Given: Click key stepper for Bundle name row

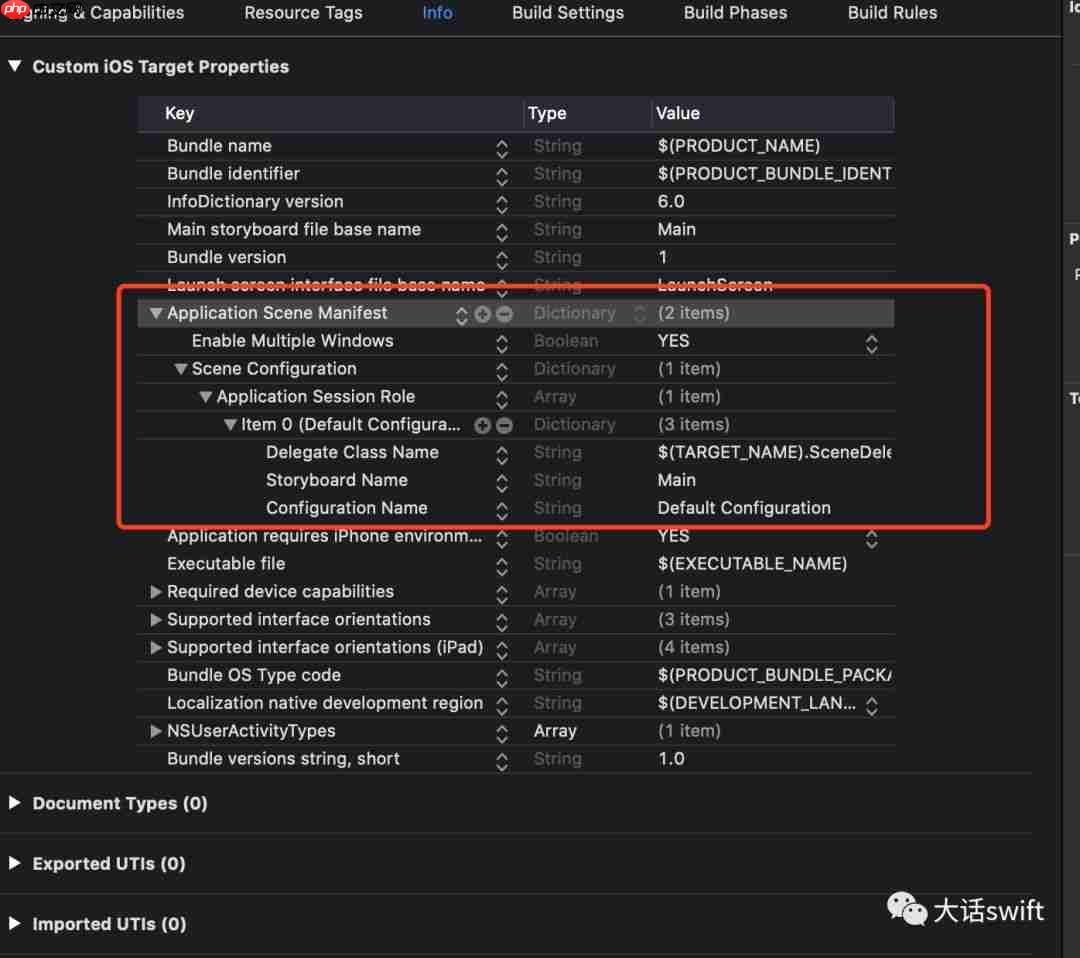Looking at the screenshot, I should click(x=502, y=147).
